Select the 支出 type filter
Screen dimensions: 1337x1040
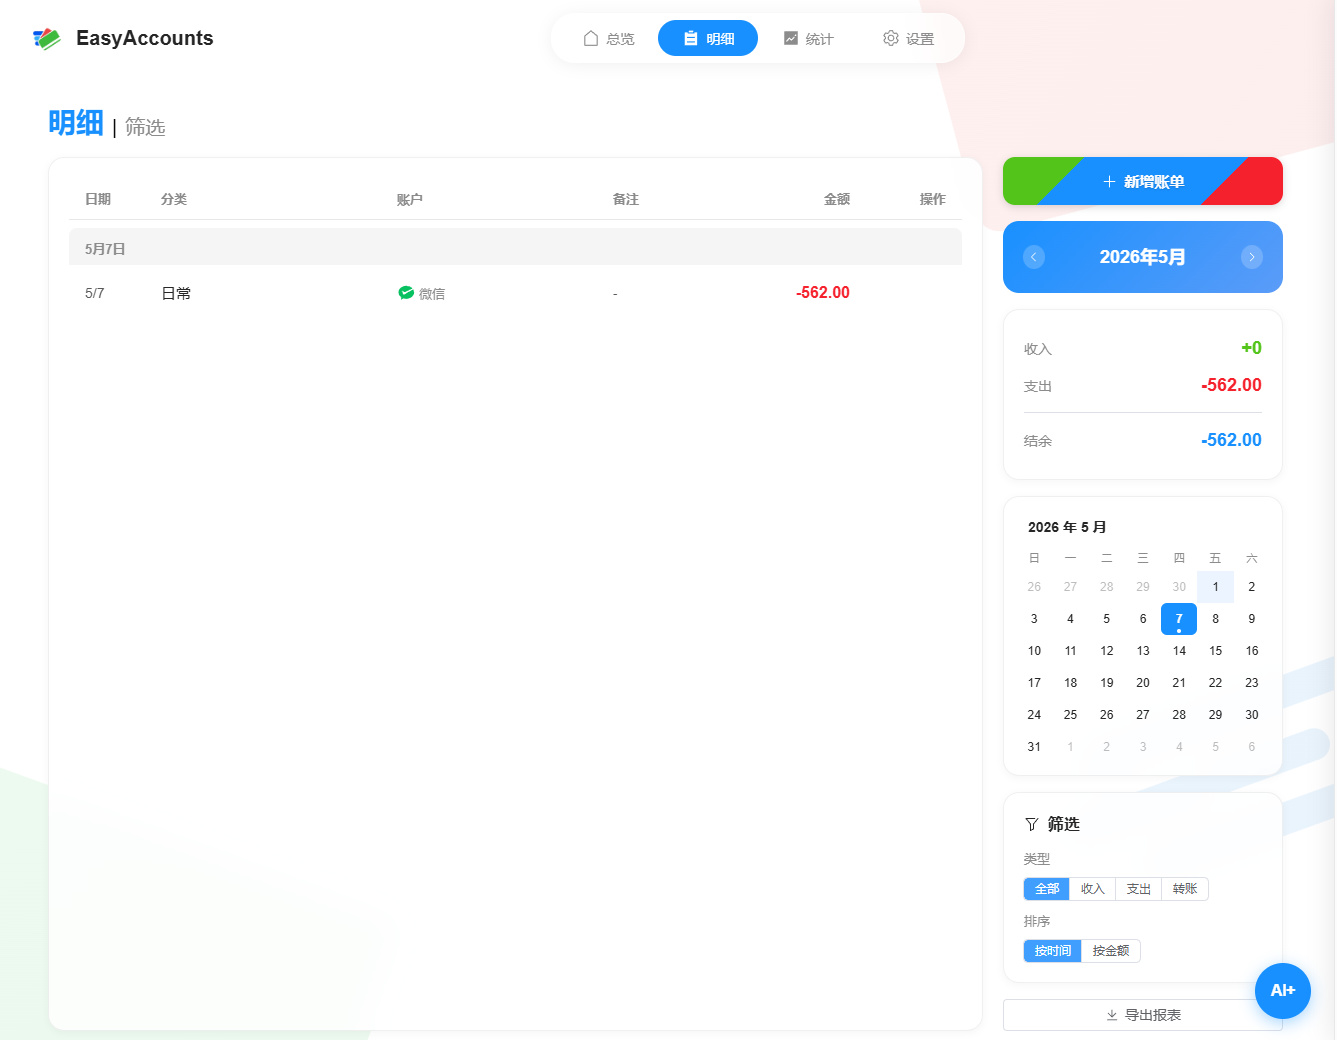click(x=1139, y=889)
